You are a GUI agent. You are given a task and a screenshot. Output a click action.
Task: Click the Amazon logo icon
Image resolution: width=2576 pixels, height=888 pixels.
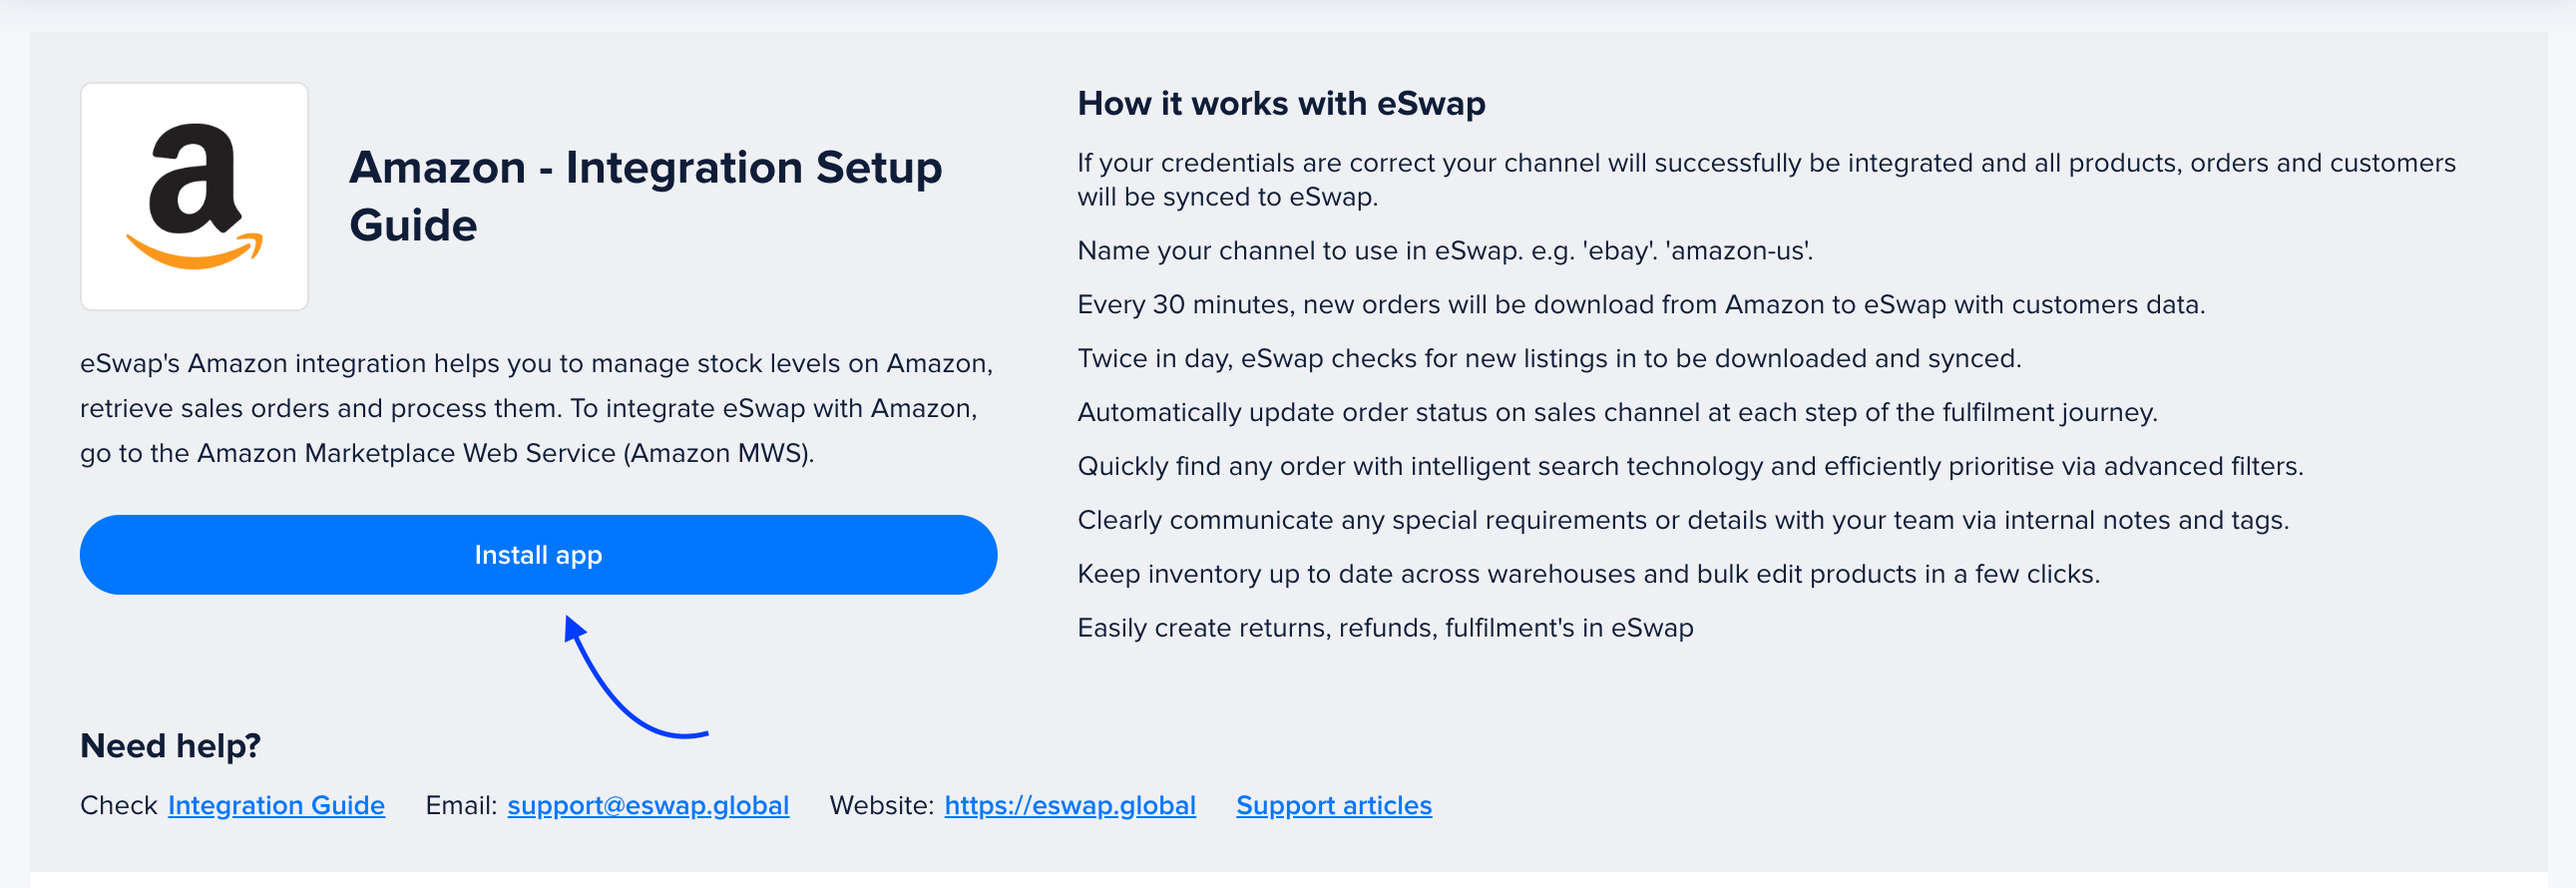tap(194, 196)
